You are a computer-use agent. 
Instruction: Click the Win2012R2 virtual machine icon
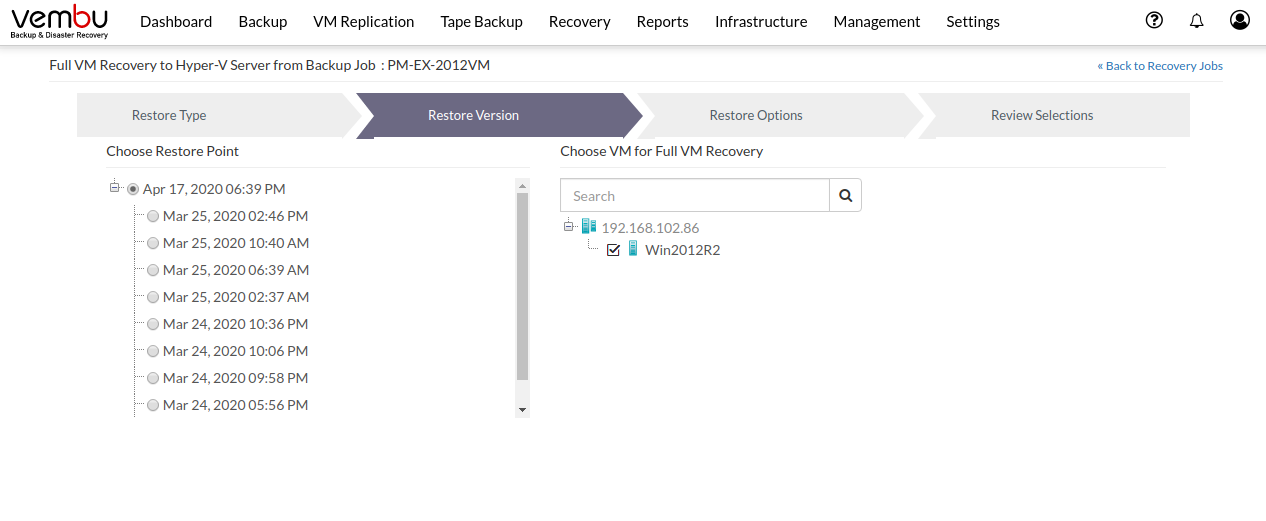pyautogui.click(x=633, y=249)
